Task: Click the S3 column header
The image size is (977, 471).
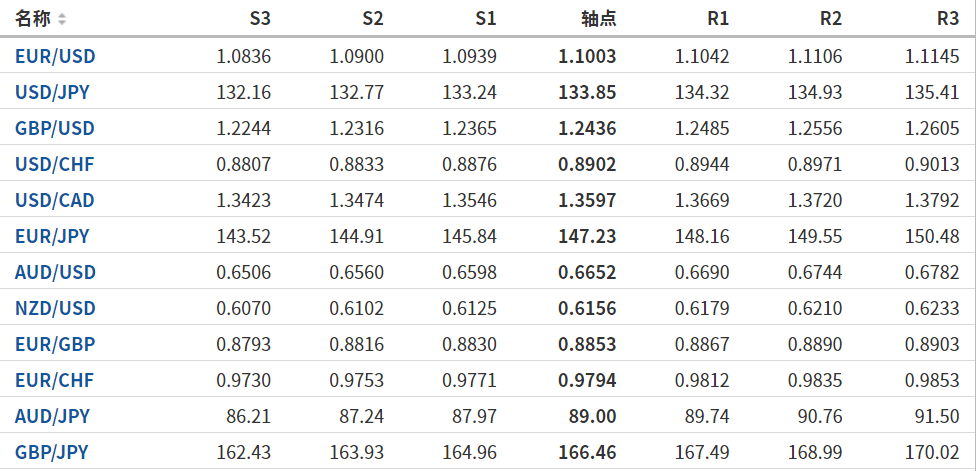Action: (x=259, y=19)
